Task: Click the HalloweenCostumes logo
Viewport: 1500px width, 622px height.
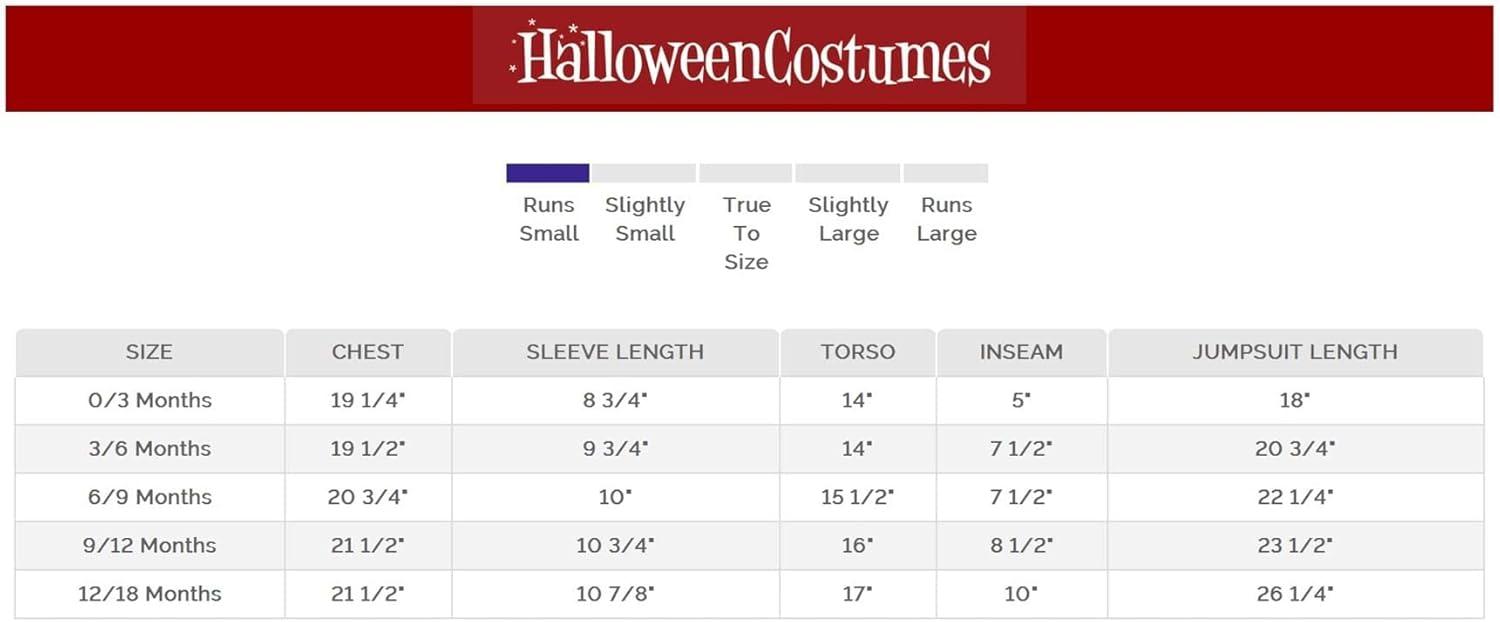Action: coord(750,56)
